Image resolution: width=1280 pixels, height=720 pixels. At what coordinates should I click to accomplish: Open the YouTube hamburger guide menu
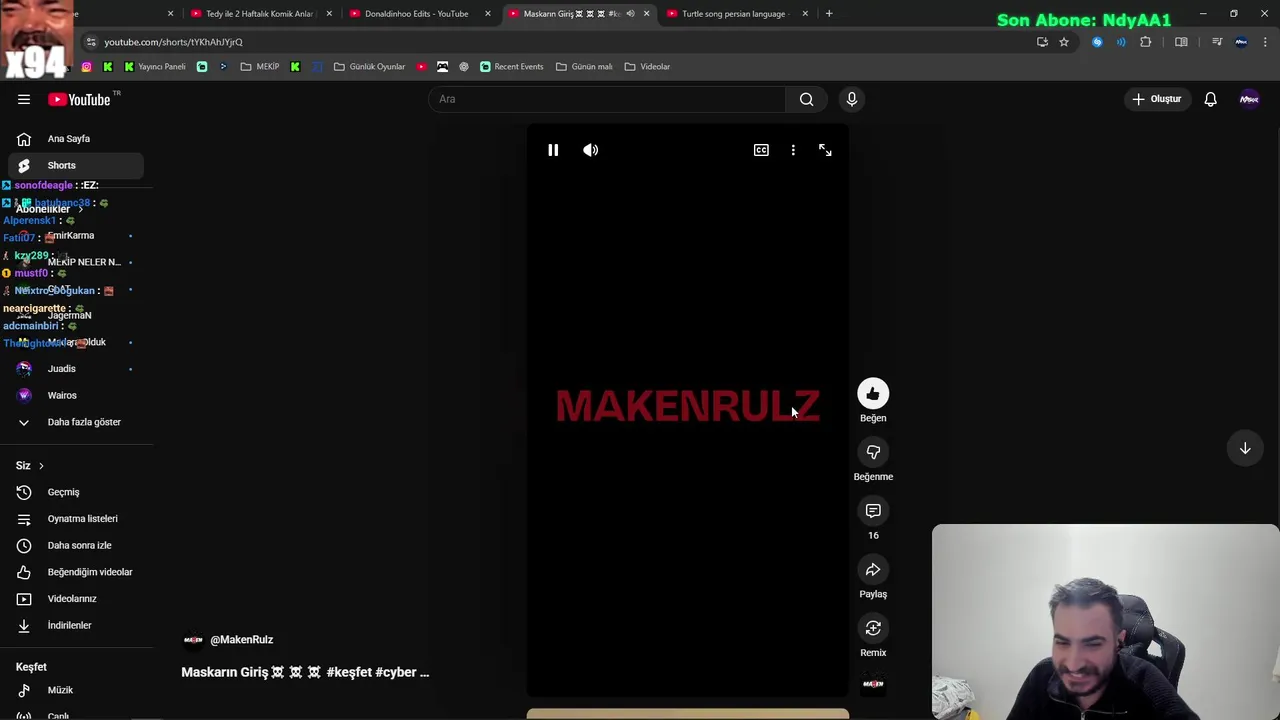coord(24,99)
